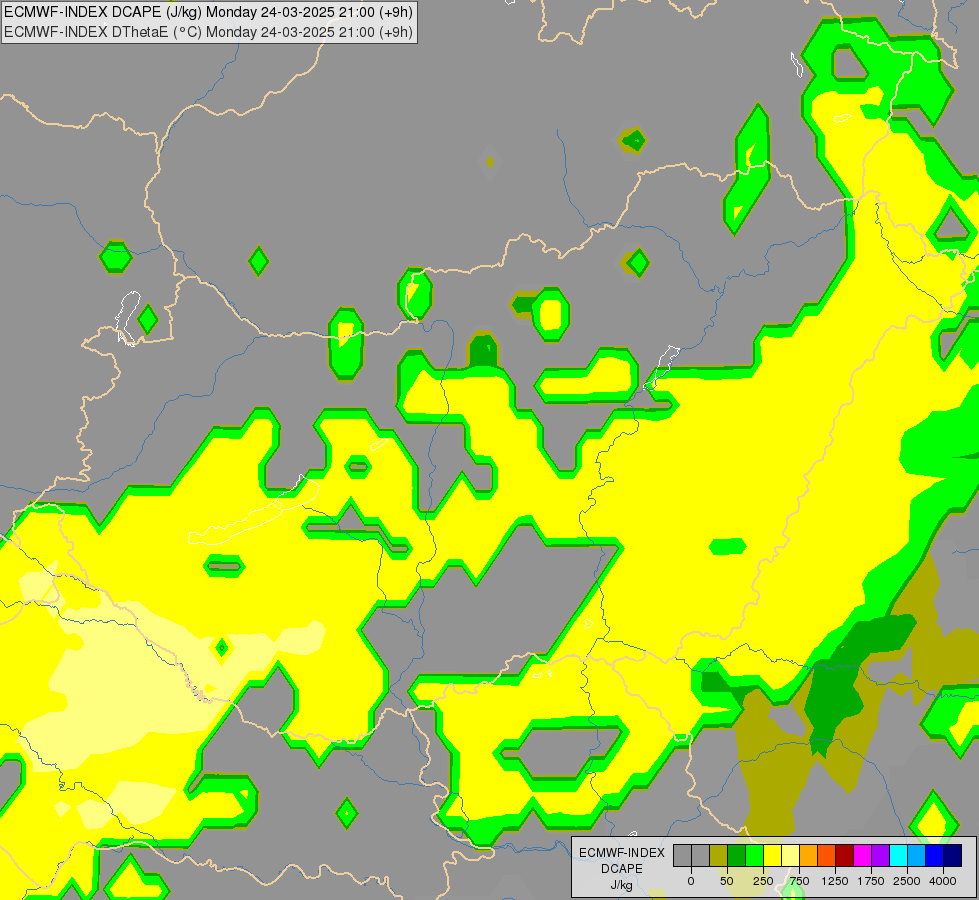Click the navy legend swatch
Screen dimensions: 979x900
pyautogui.click(x=953, y=855)
